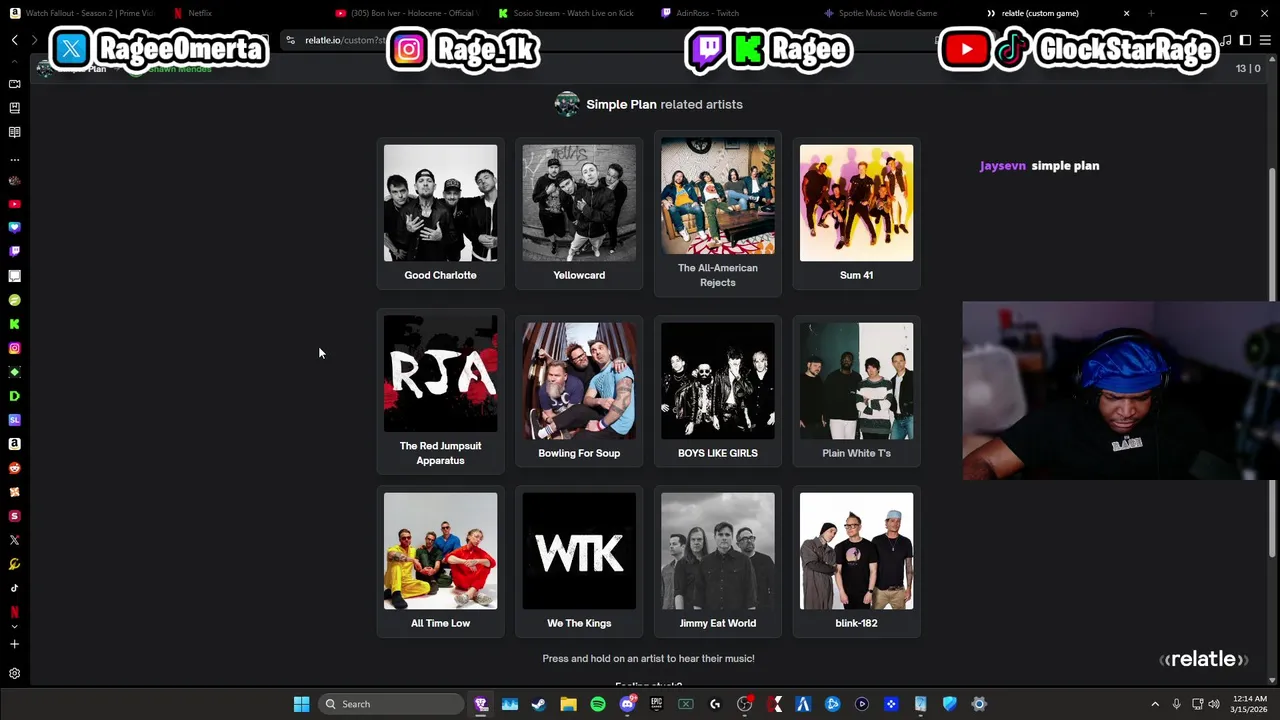Switch to the Netflix browser tab
This screenshot has width=1280, height=720.
[x=240, y=13]
